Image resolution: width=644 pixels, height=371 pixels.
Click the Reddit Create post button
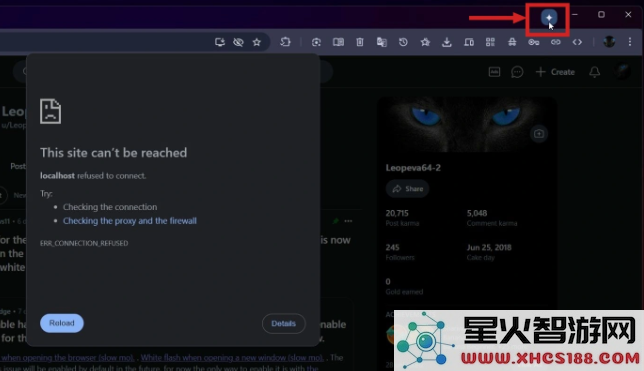tap(555, 72)
